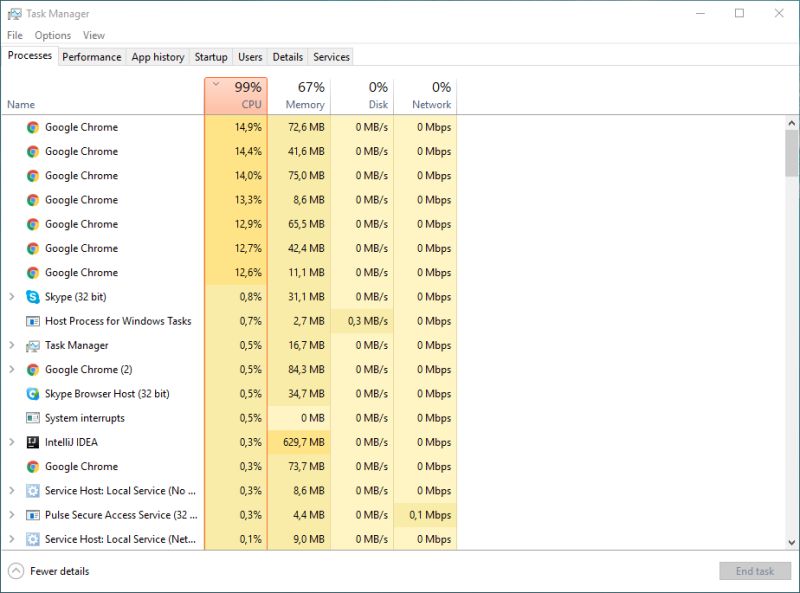Screen dimensions: 800x593
Task: Click the Pulse Secure Access Service icon
Action: tap(32, 515)
